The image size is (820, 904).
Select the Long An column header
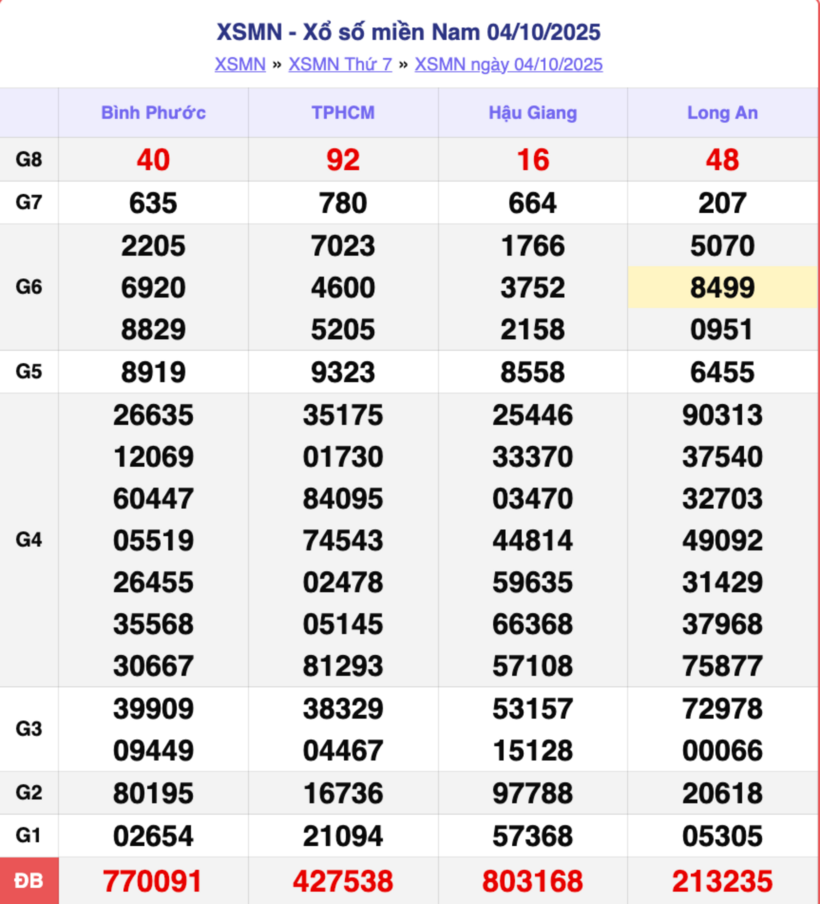click(722, 113)
